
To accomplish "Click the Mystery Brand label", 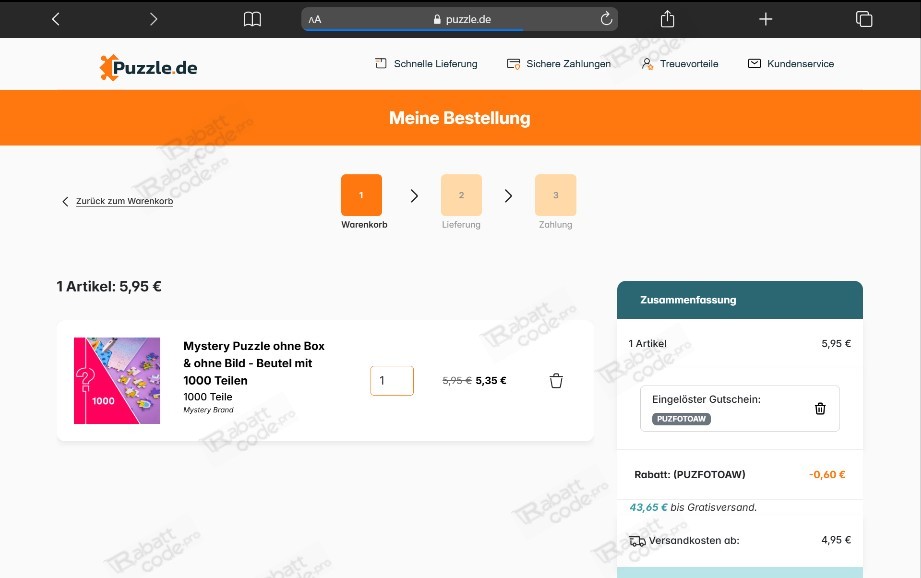I will 209,410.
